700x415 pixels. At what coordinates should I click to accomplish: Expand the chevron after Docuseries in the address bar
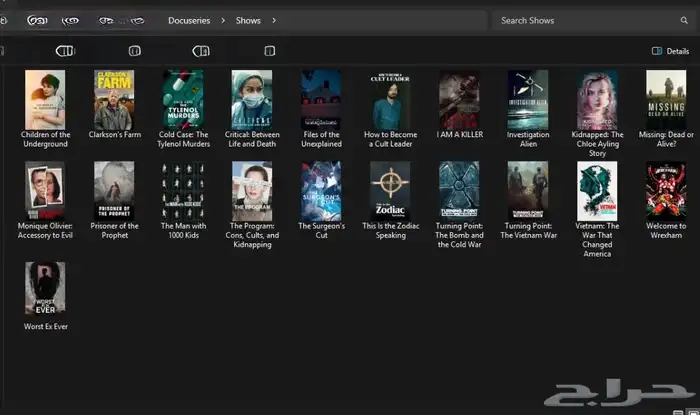pos(223,21)
